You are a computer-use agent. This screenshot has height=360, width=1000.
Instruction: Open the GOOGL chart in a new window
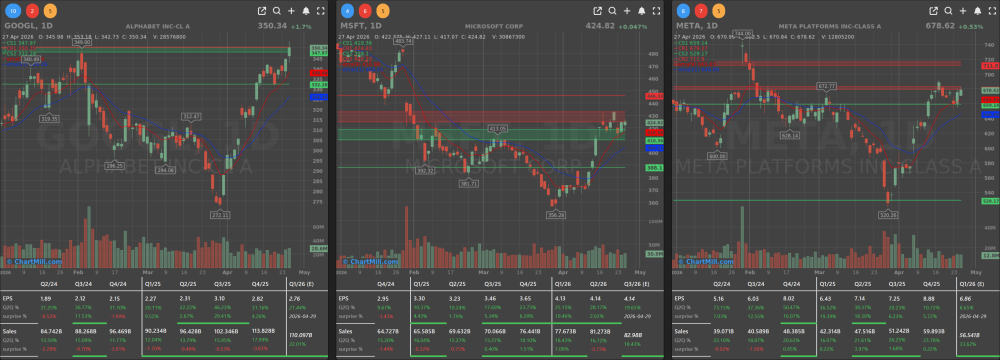[262, 11]
